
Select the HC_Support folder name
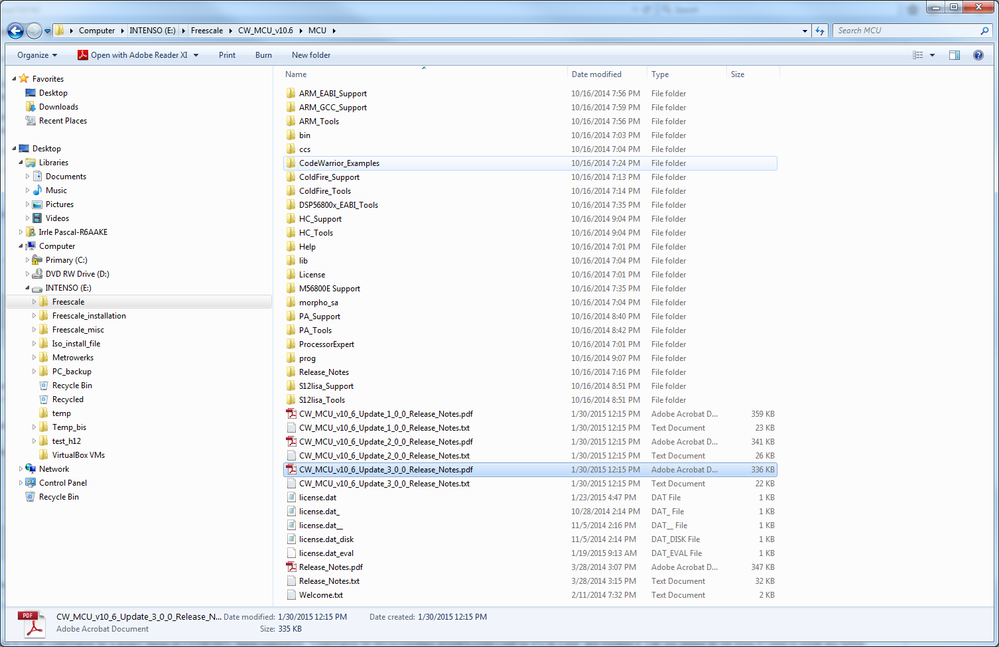[x=320, y=219]
